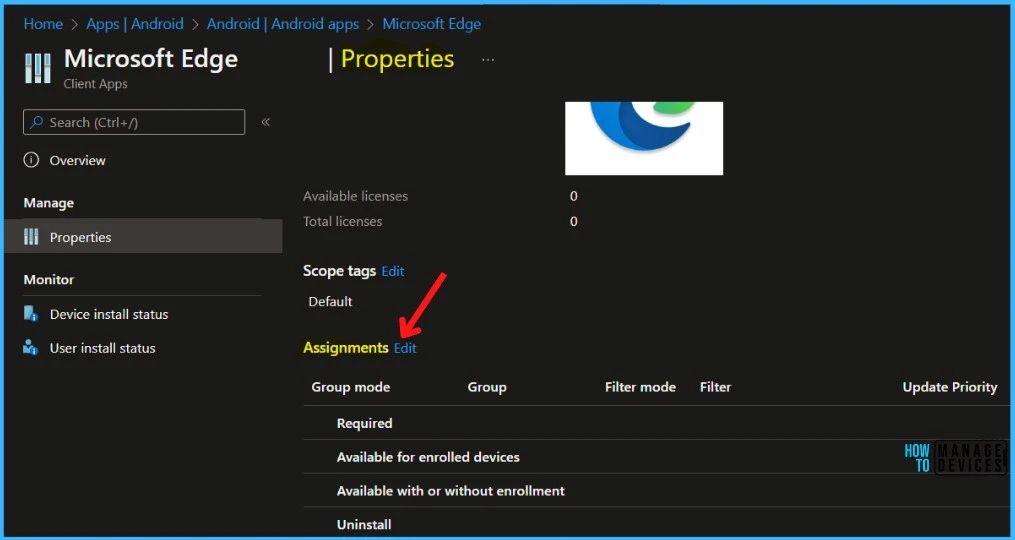Click the Group mode column header

[x=351, y=387]
